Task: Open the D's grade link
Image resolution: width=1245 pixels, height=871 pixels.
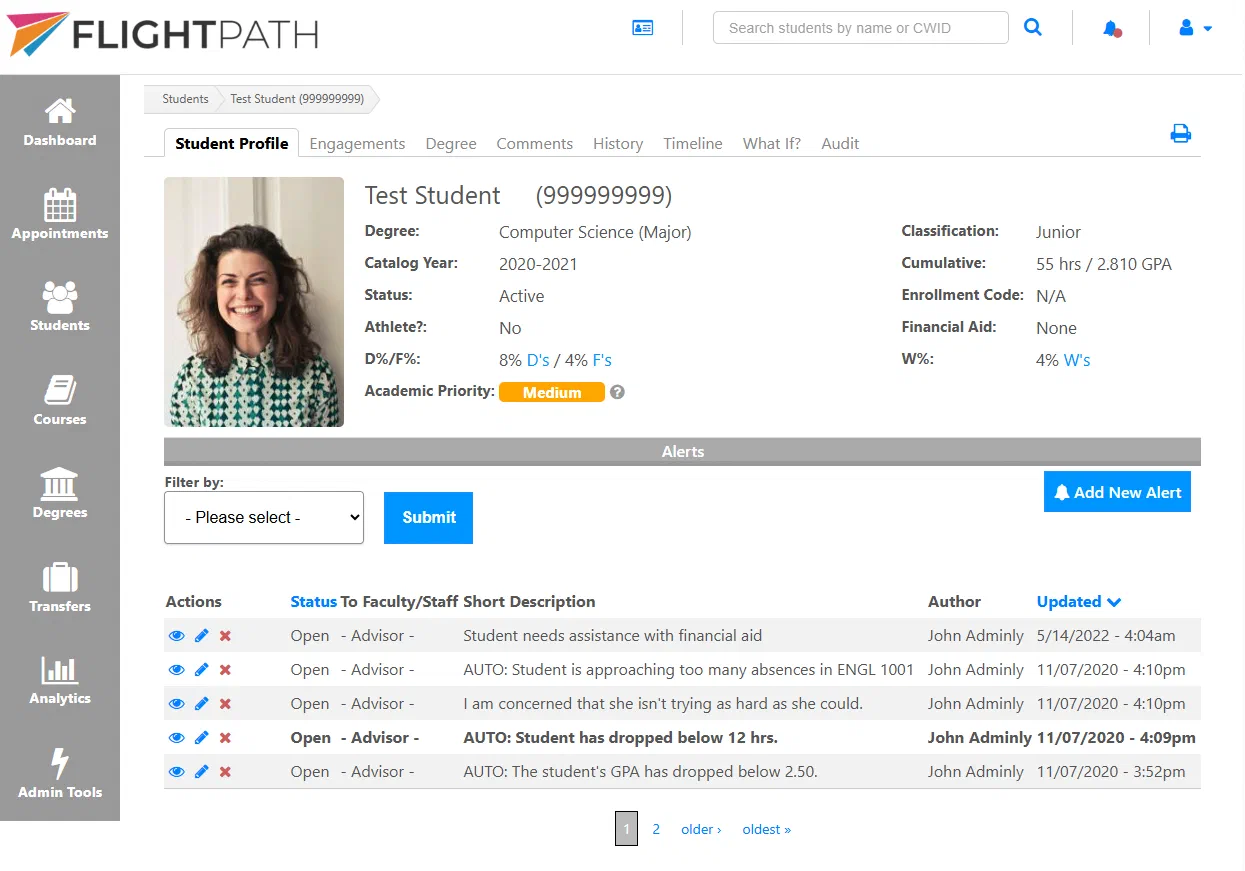Action: coord(538,360)
